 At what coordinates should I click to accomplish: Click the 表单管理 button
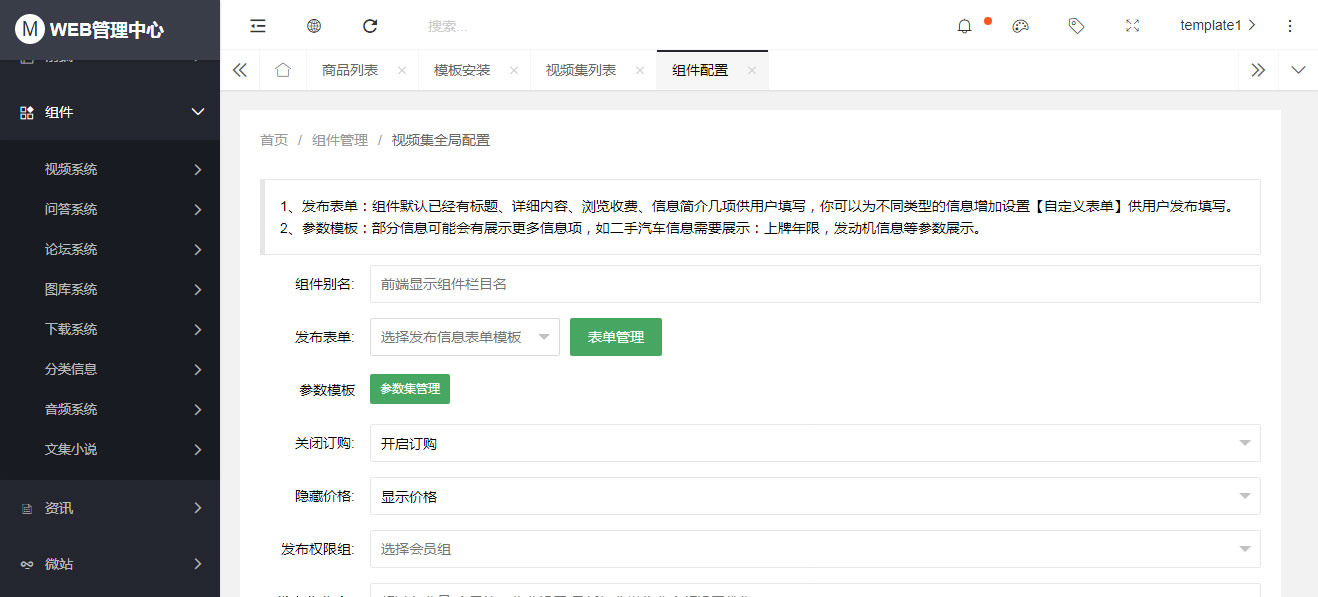615,337
